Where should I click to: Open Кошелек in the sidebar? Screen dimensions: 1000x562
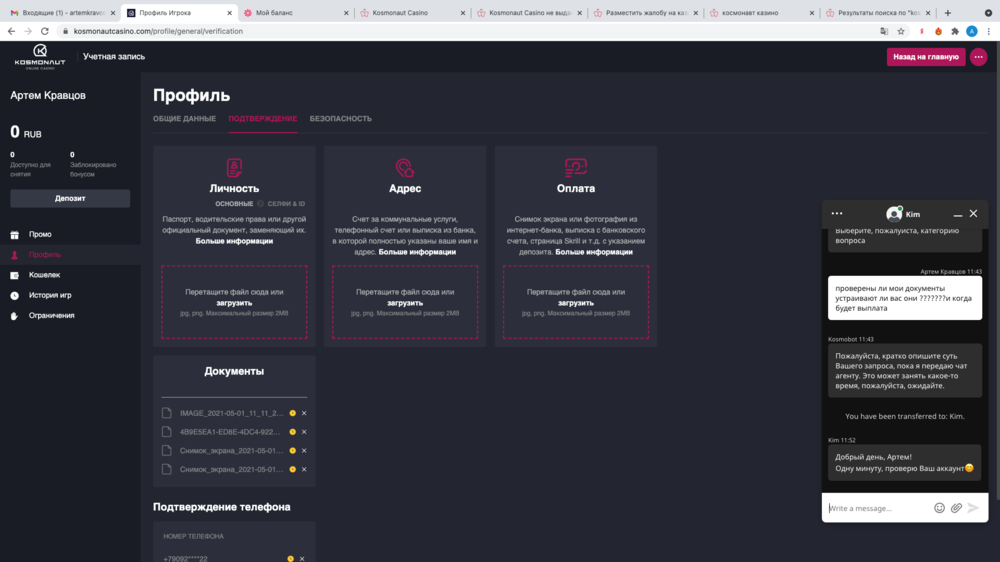(44, 275)
